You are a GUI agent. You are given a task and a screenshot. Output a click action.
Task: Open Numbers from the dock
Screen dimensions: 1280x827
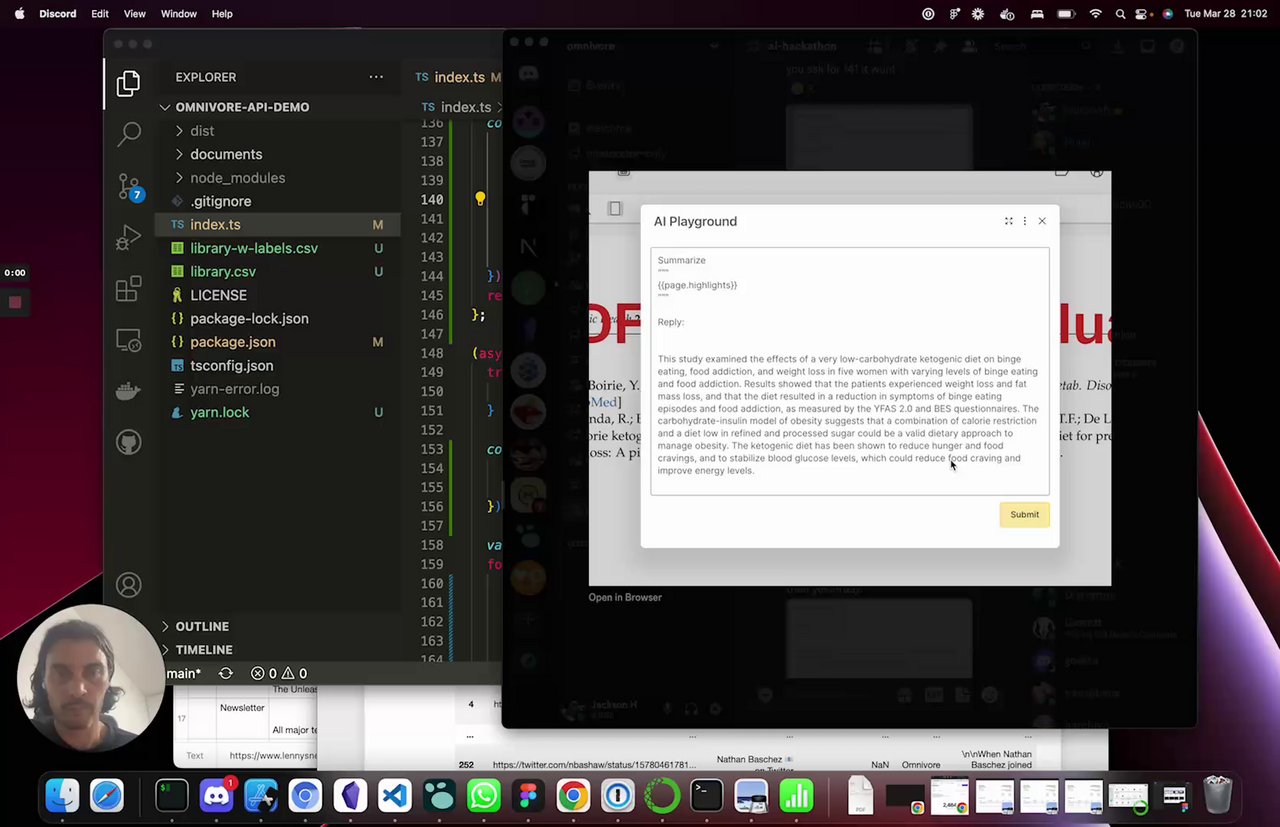[x=796, y=796]
